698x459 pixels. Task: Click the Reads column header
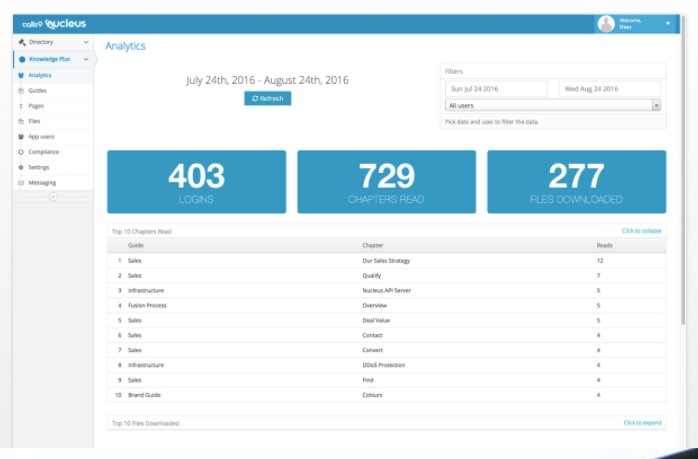click(605, 245)
